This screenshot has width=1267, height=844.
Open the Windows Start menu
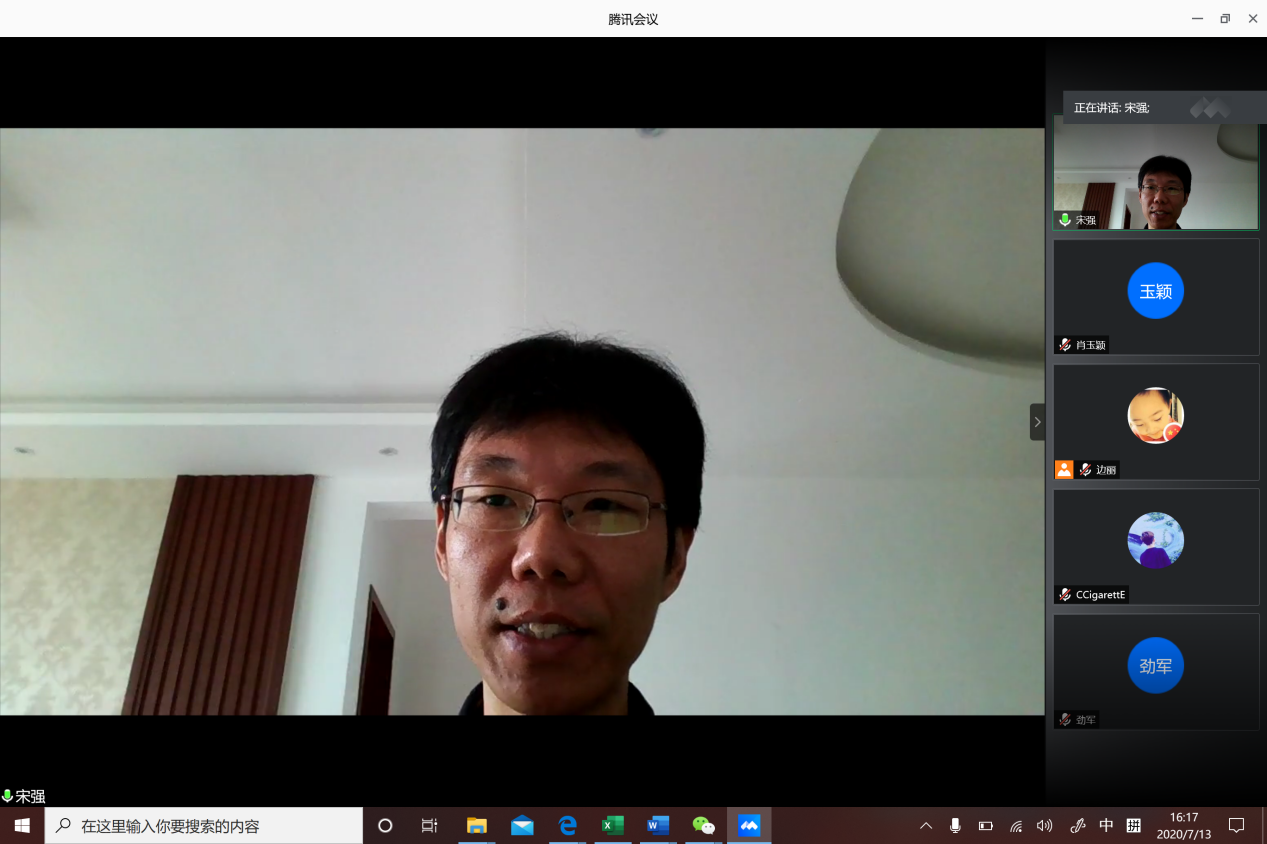[22, 826]
